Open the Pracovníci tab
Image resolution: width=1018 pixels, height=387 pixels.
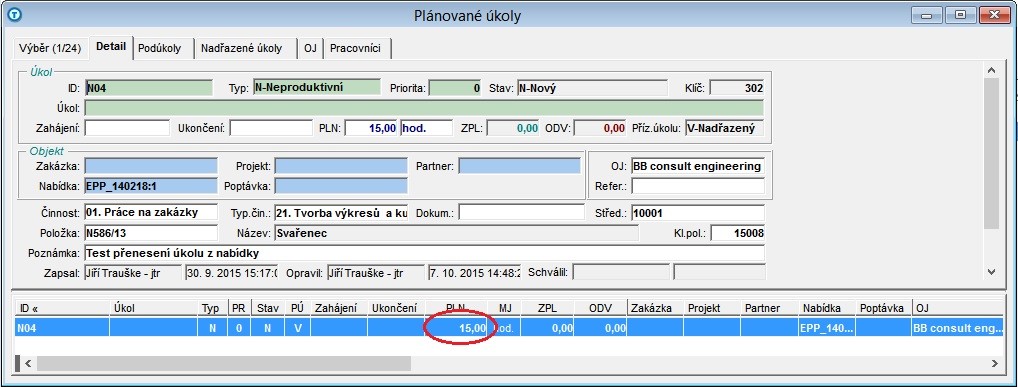(x=356, y=49)
